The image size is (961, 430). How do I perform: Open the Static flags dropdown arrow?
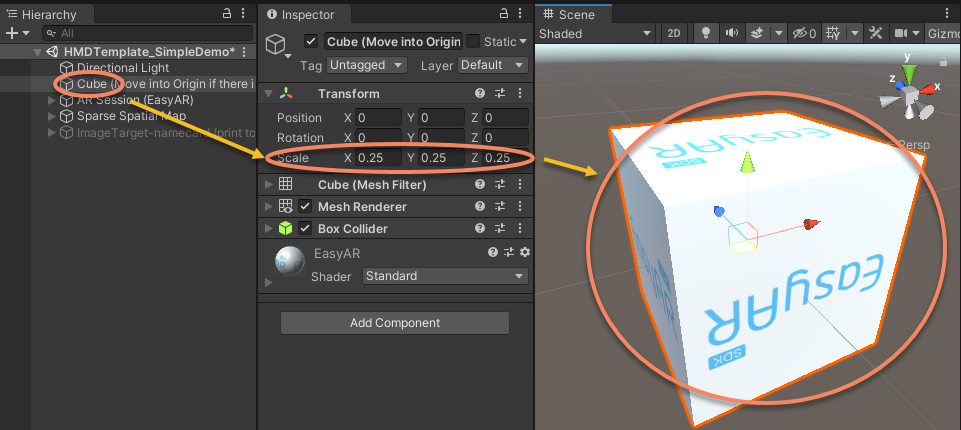point(523,42)
